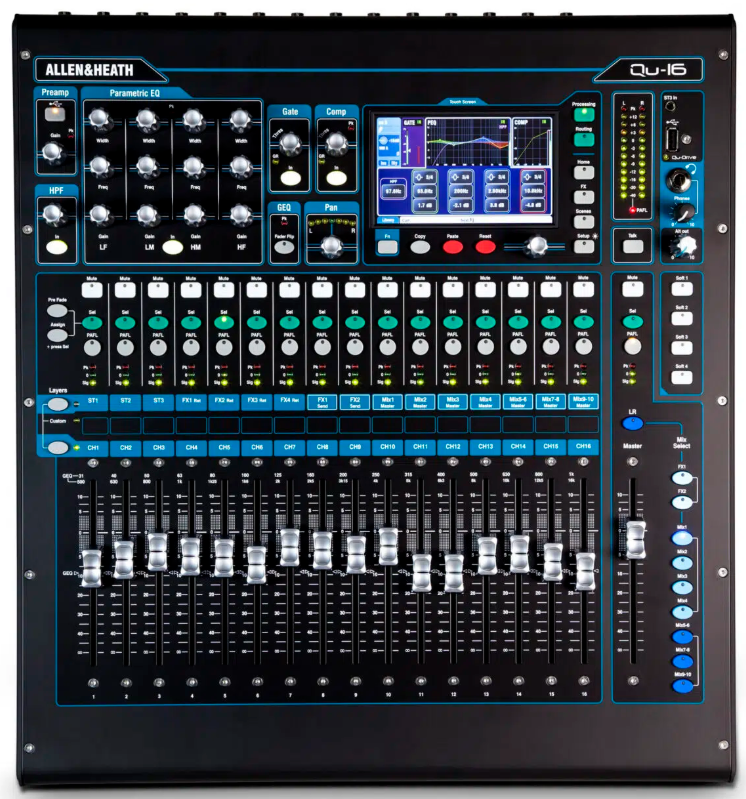Switch to upper layer (ST1 row) key
The height and width of the screenshot is (799, 746).
58,405
